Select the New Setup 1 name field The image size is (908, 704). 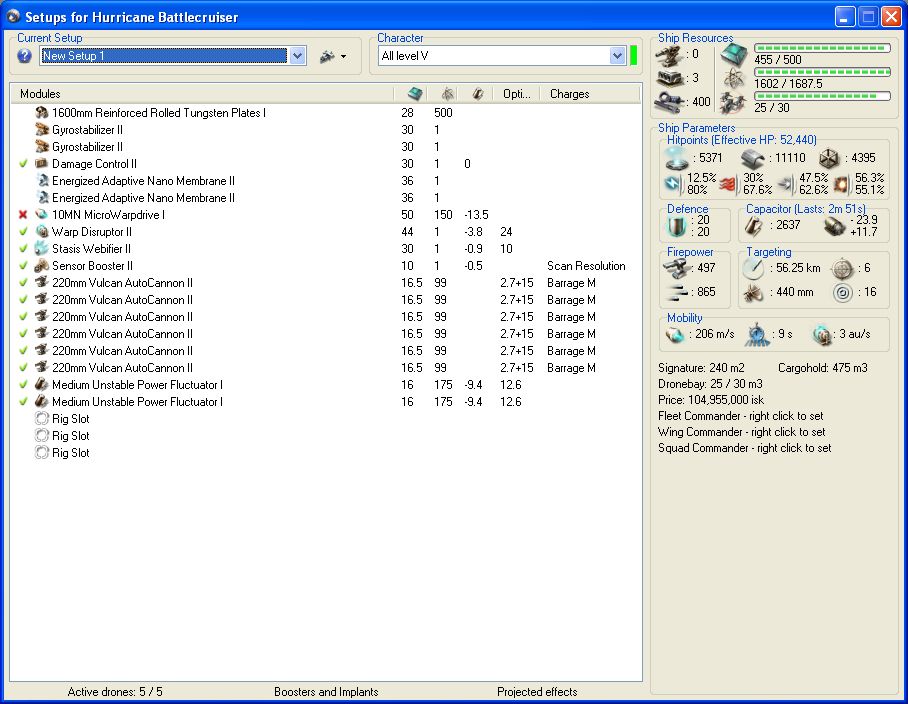pyautogui.click(x=164, y=56)
